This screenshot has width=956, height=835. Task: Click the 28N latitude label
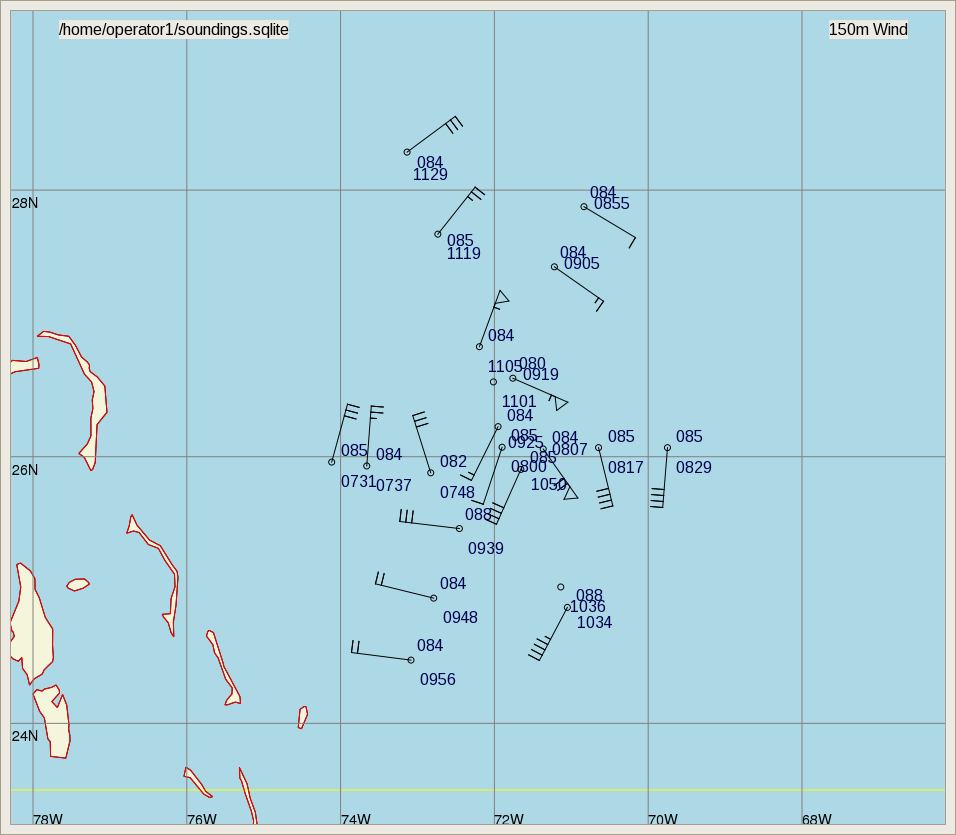(x=25, y=203)
